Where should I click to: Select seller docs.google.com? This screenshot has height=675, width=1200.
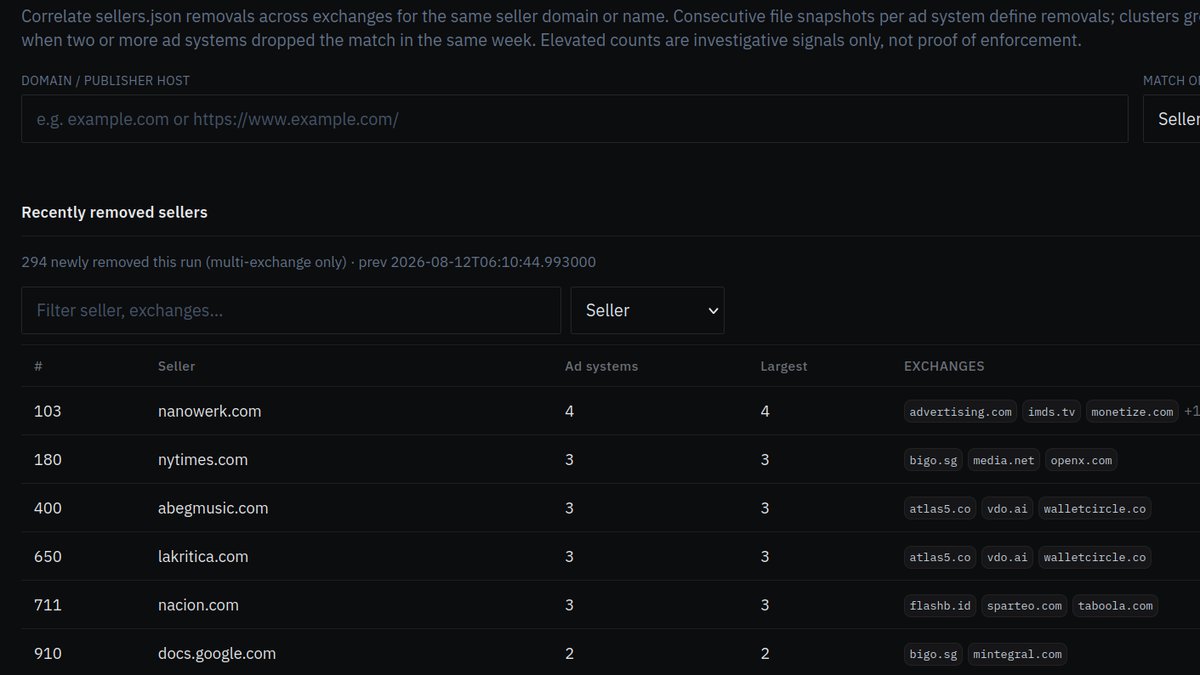(x=217, y=653)
